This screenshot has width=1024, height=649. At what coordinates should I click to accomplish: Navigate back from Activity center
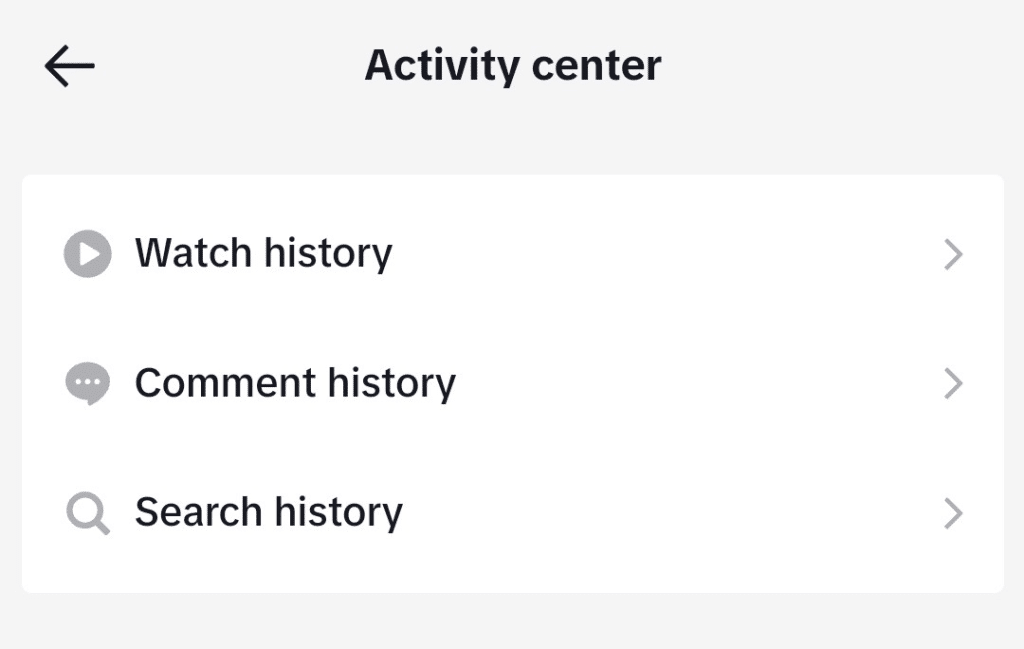pos(67,64)
